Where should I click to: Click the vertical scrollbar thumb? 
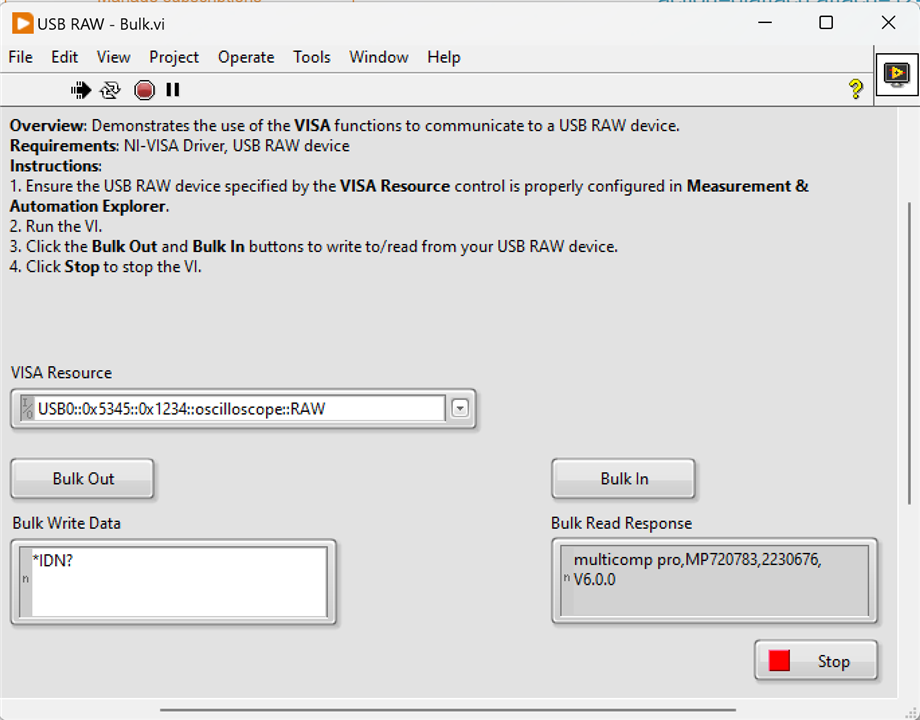pos(909,352)
